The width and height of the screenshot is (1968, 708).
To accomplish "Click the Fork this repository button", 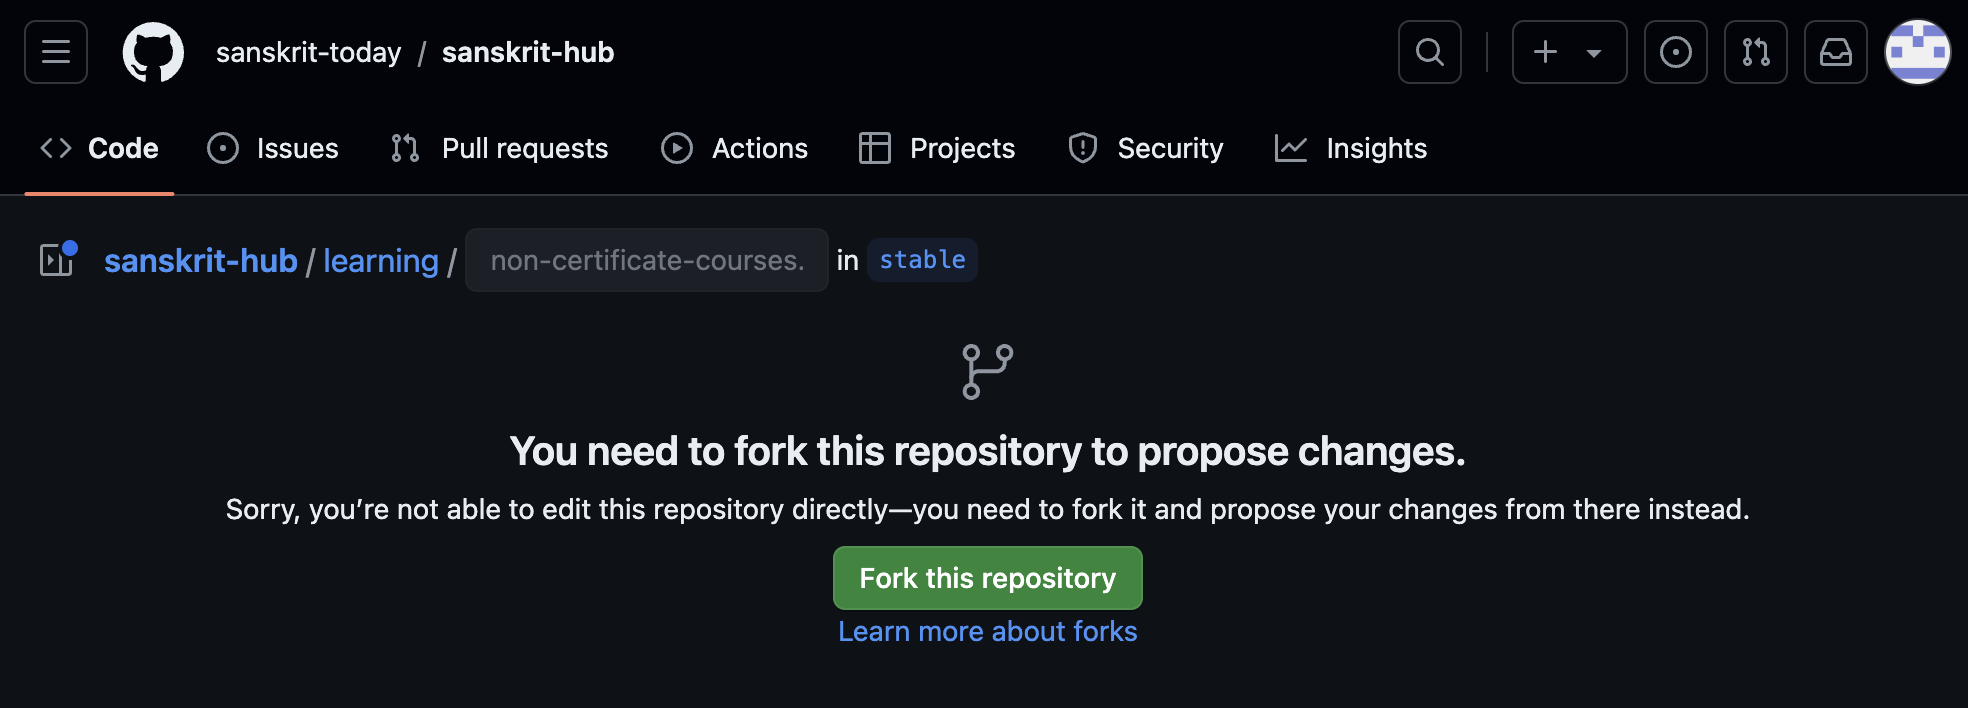I will pos(987,578).
